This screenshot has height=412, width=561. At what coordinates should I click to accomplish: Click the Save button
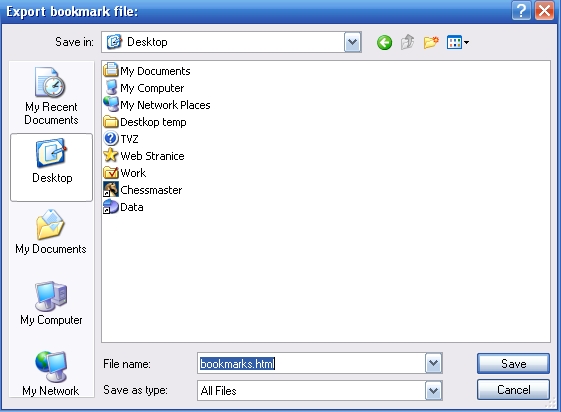coord(513,364)
